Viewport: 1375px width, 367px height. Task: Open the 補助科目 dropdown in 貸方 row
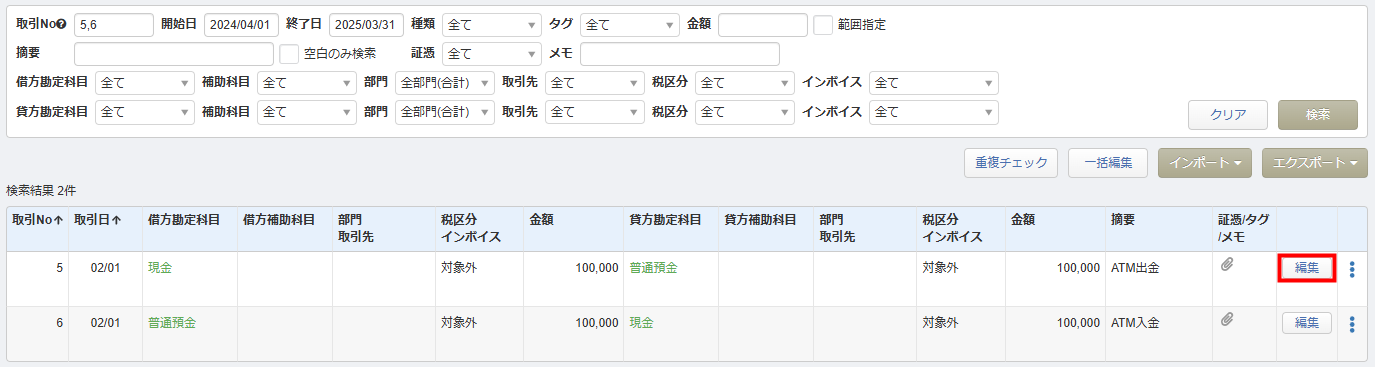(307, 112)
